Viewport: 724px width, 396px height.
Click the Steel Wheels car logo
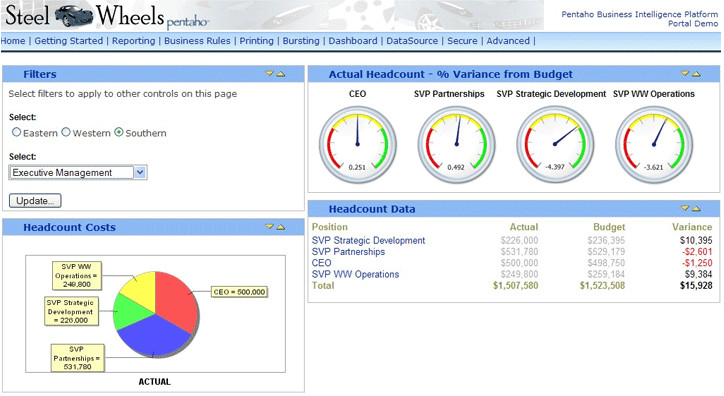point(74,16)
